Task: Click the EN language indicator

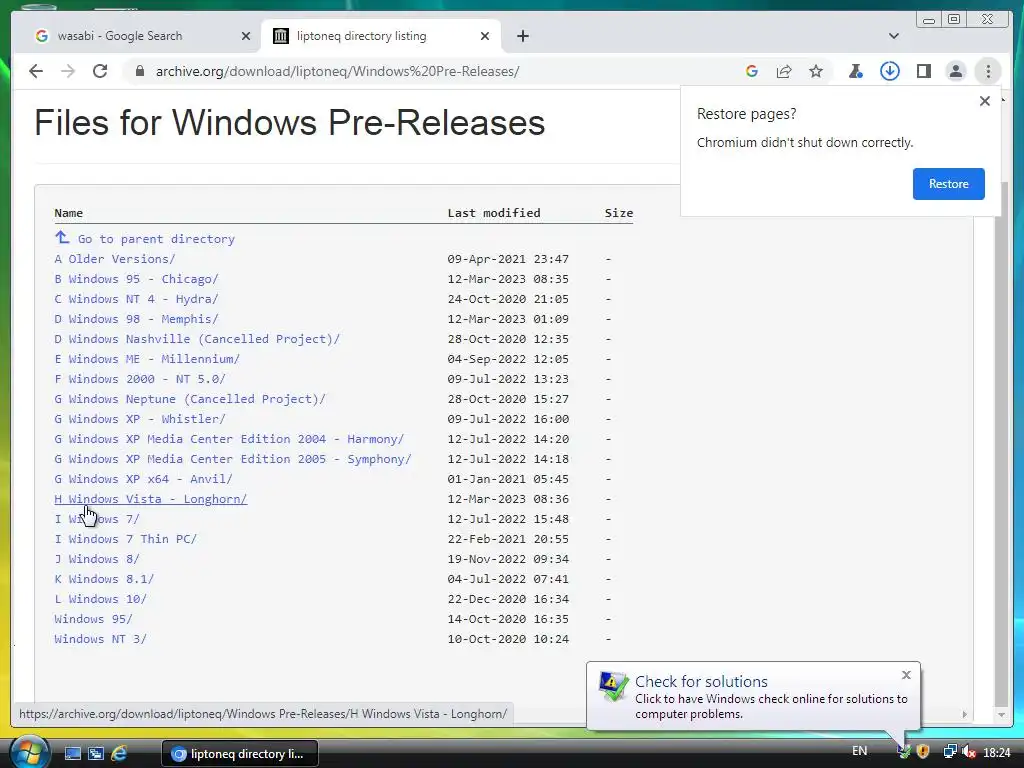Action: 859,751
